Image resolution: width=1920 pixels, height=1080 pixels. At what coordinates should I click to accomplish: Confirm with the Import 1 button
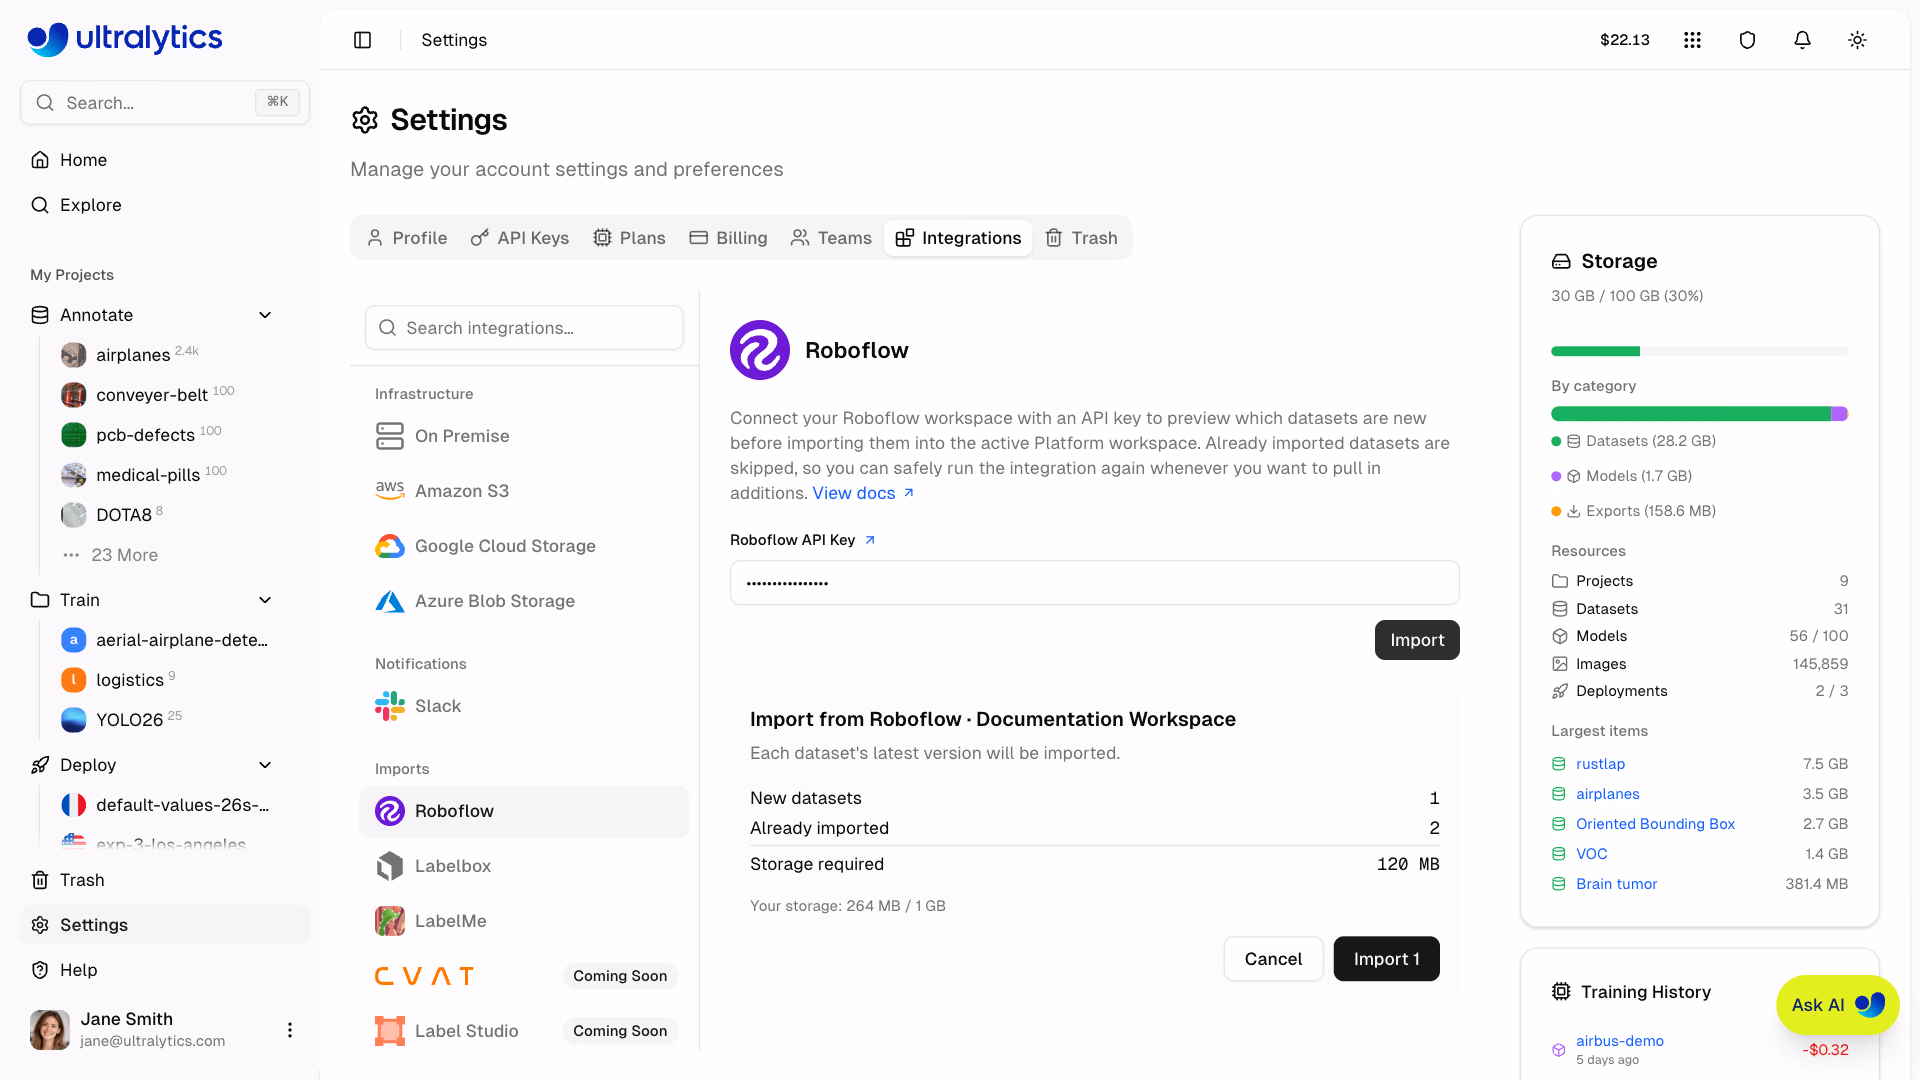1386,959
